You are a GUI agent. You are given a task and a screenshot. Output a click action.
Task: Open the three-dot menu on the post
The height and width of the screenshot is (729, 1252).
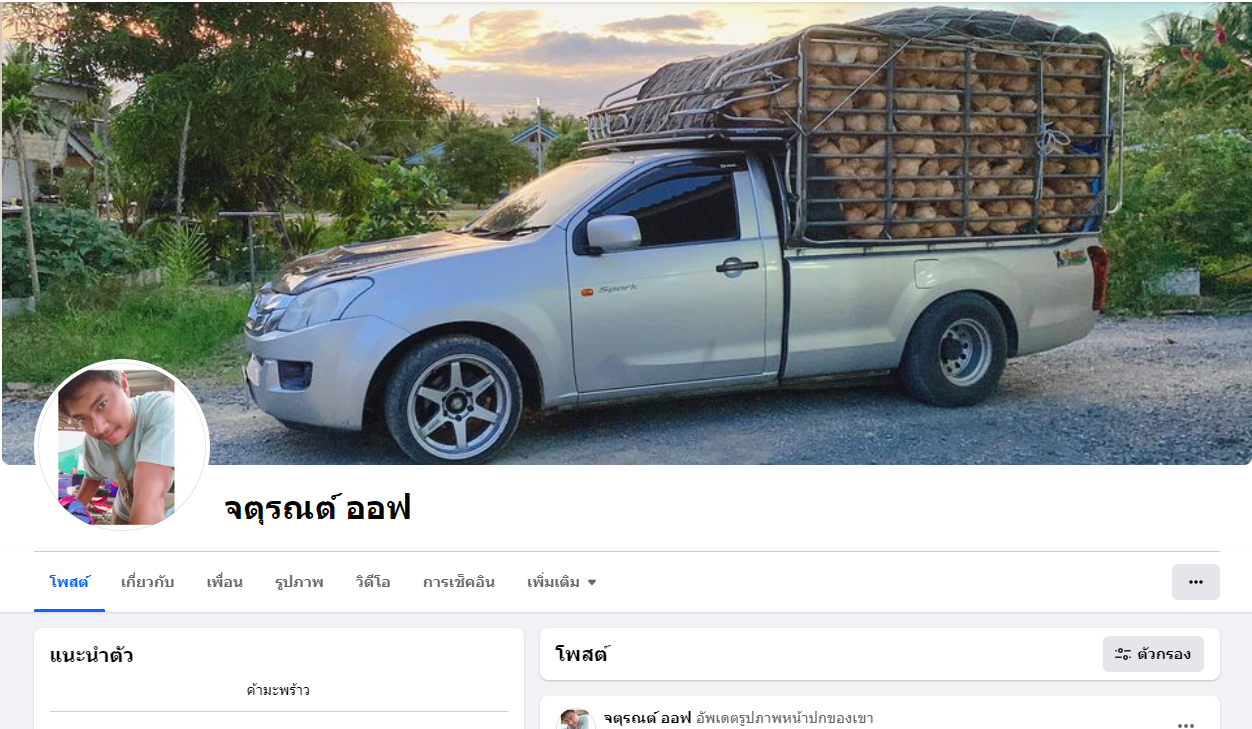[1186, 723]
